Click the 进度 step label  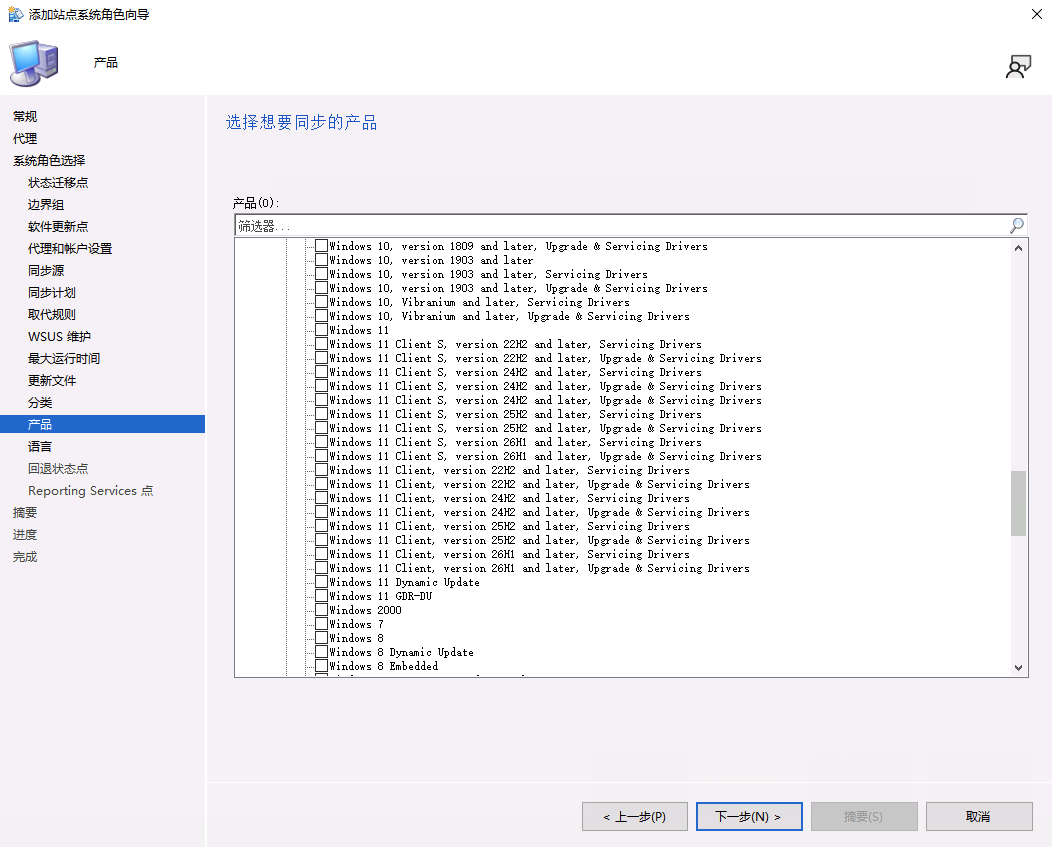point(25,535)
